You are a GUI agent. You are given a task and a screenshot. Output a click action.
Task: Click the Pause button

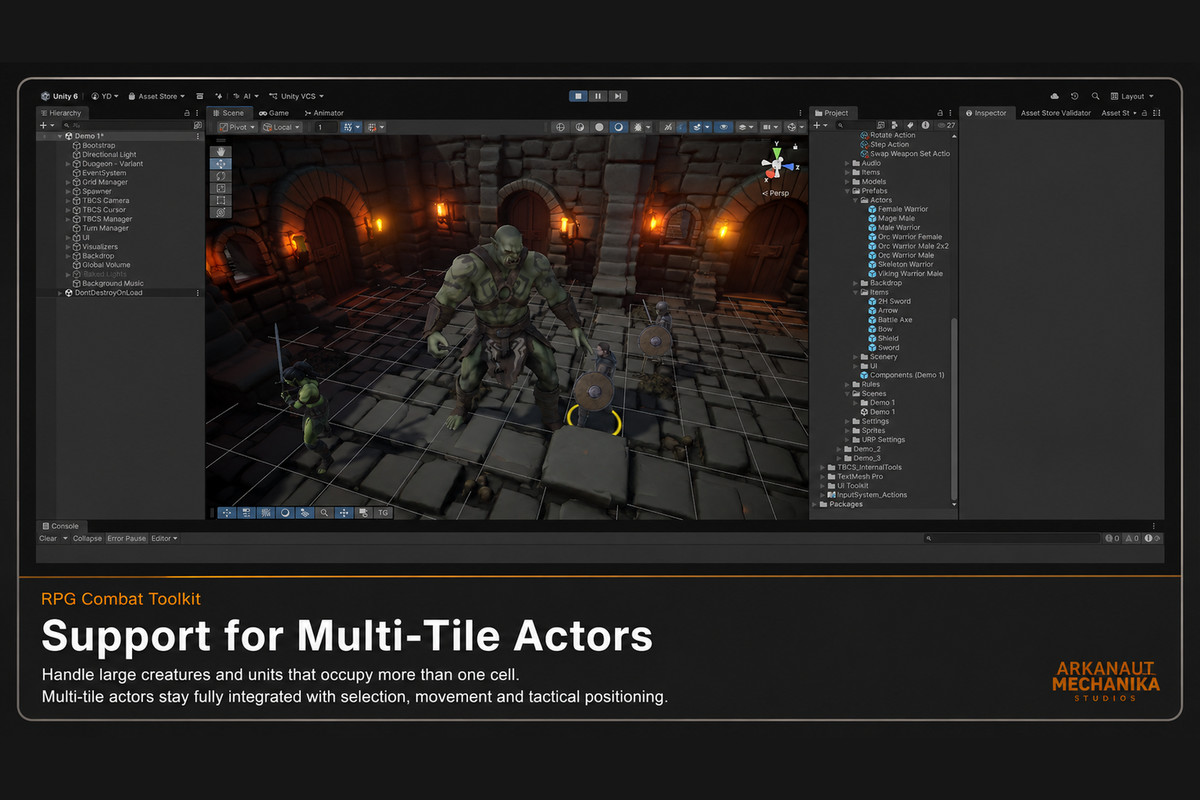pos(598,96)
